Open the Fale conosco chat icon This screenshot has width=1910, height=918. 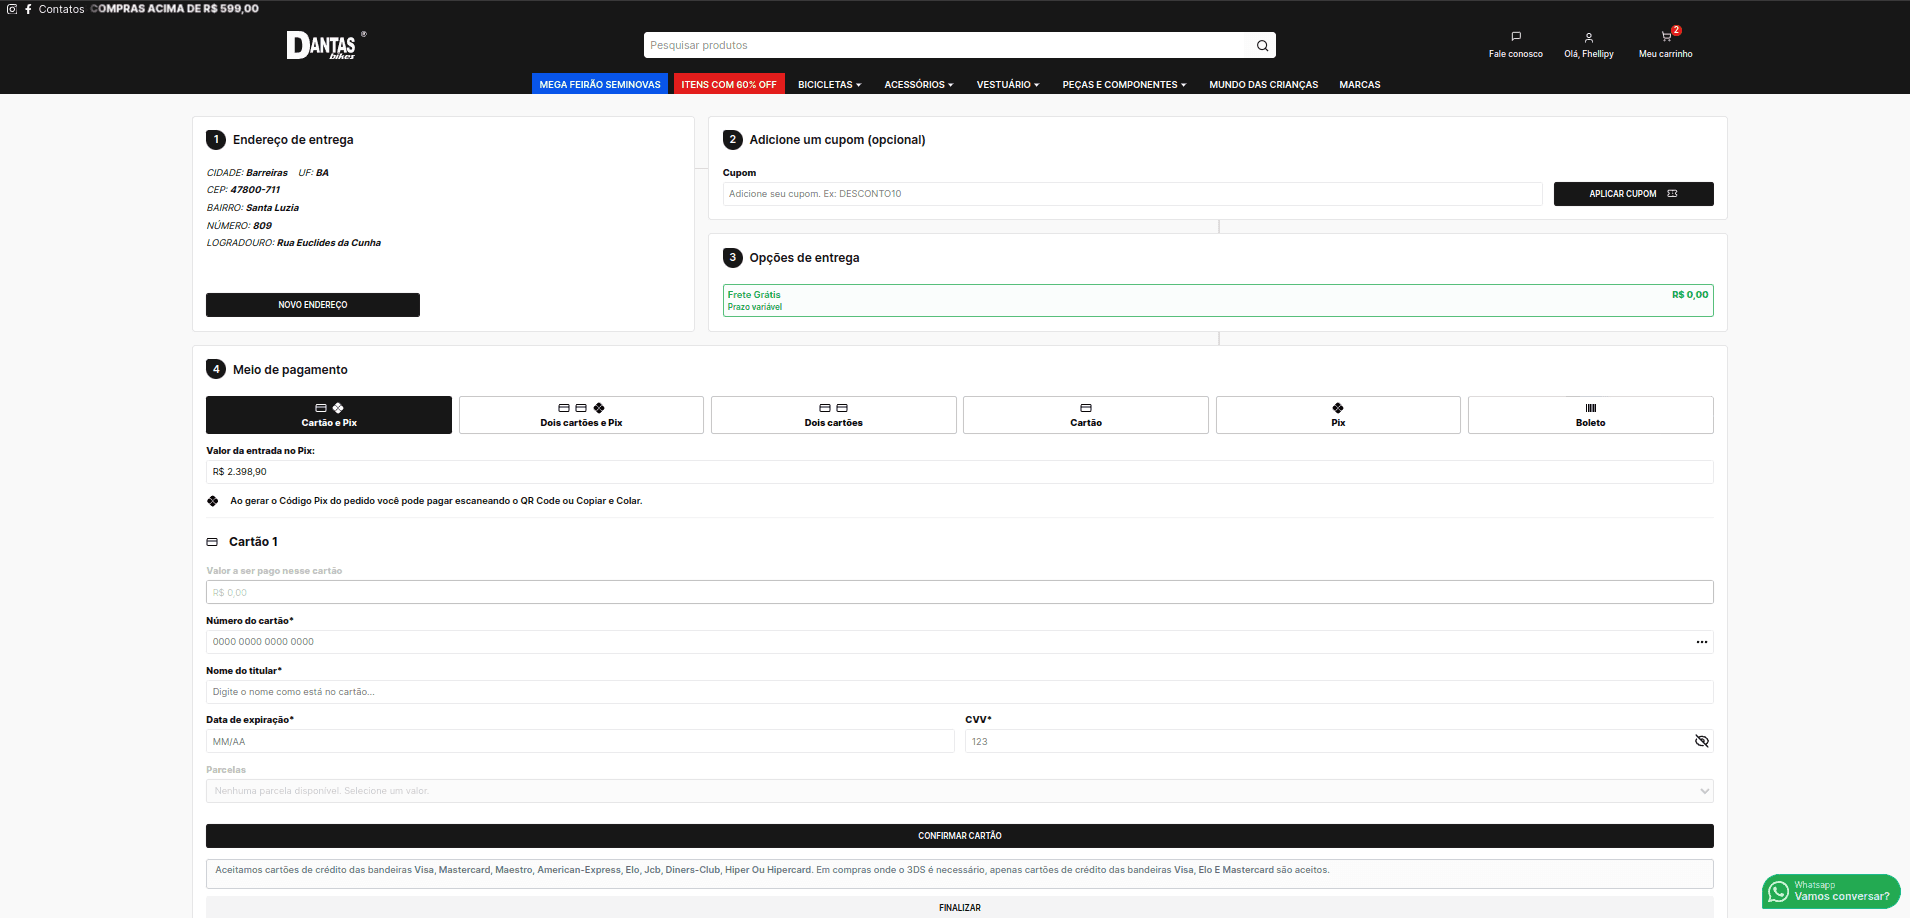[1515, 37]
